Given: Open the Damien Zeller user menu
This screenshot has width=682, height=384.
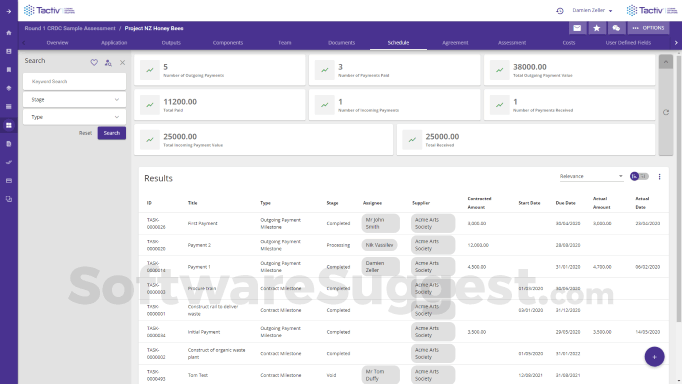Looking at the screenshot, I should pos(592,10).
